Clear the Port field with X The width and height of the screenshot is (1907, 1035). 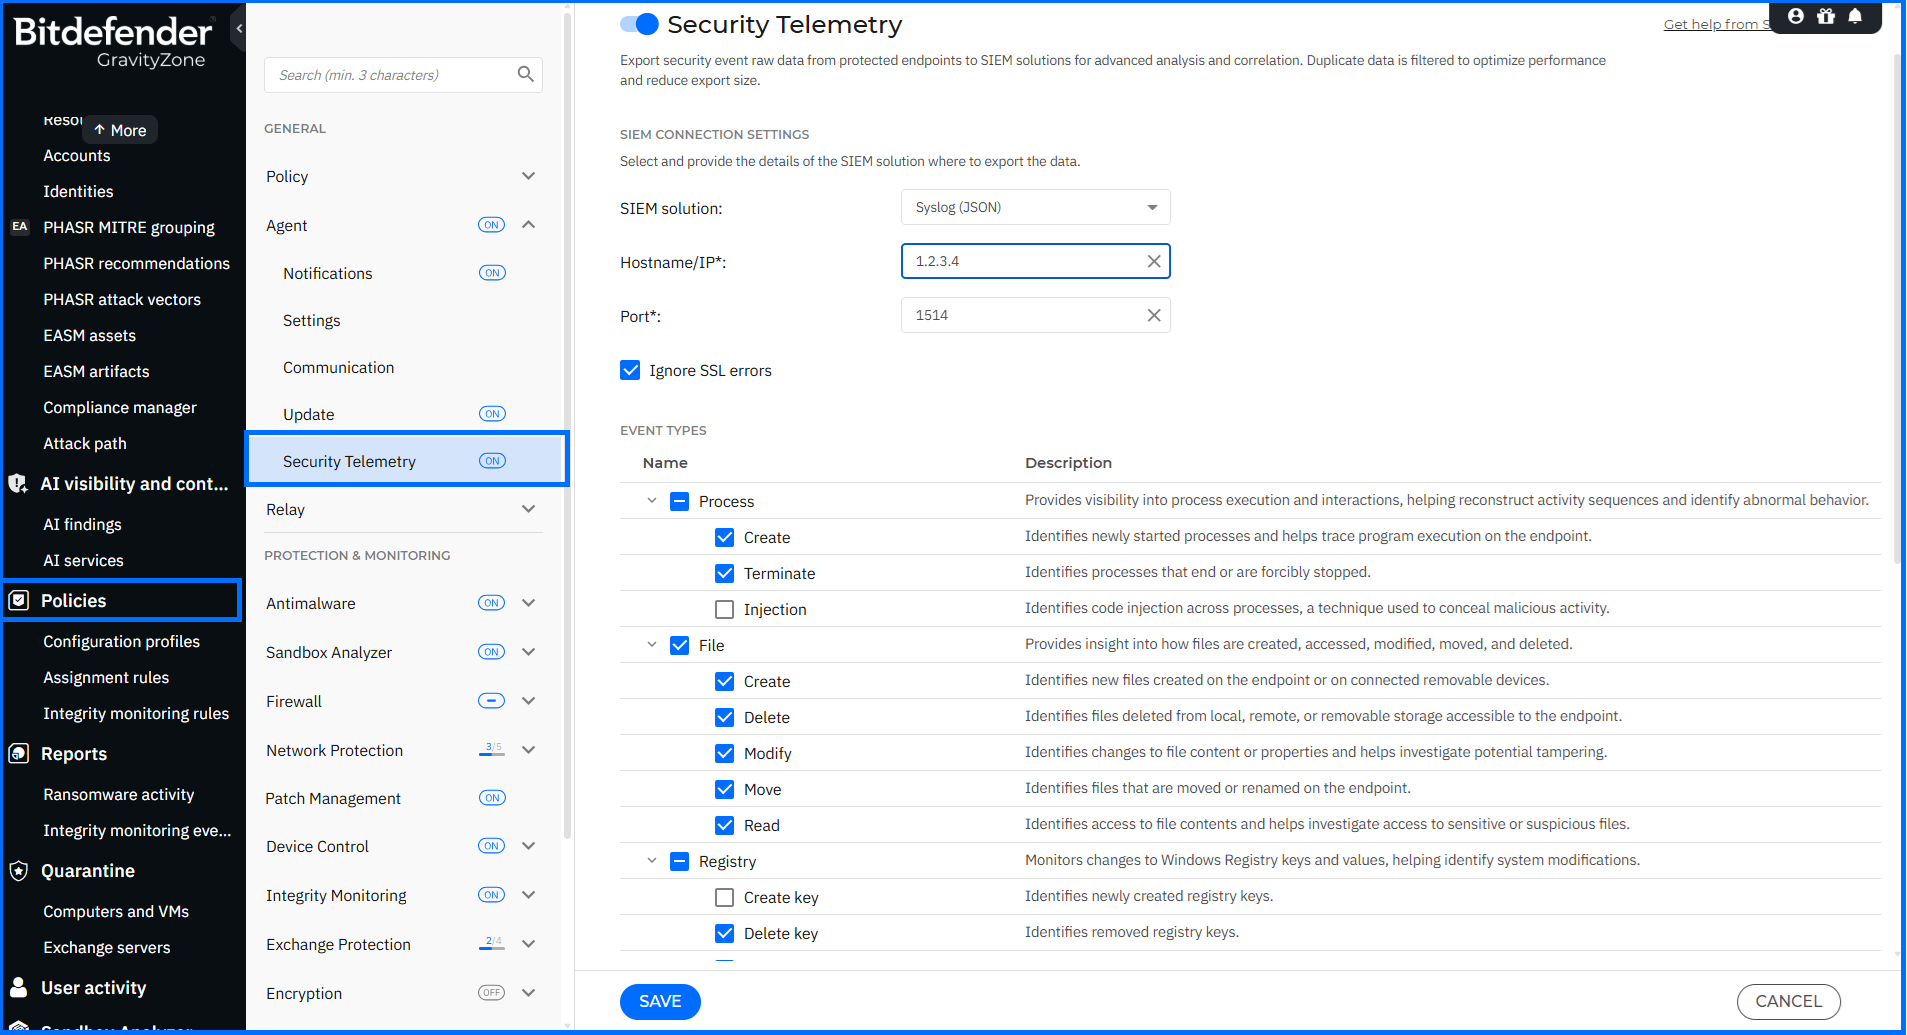(x=1154, y=315)
